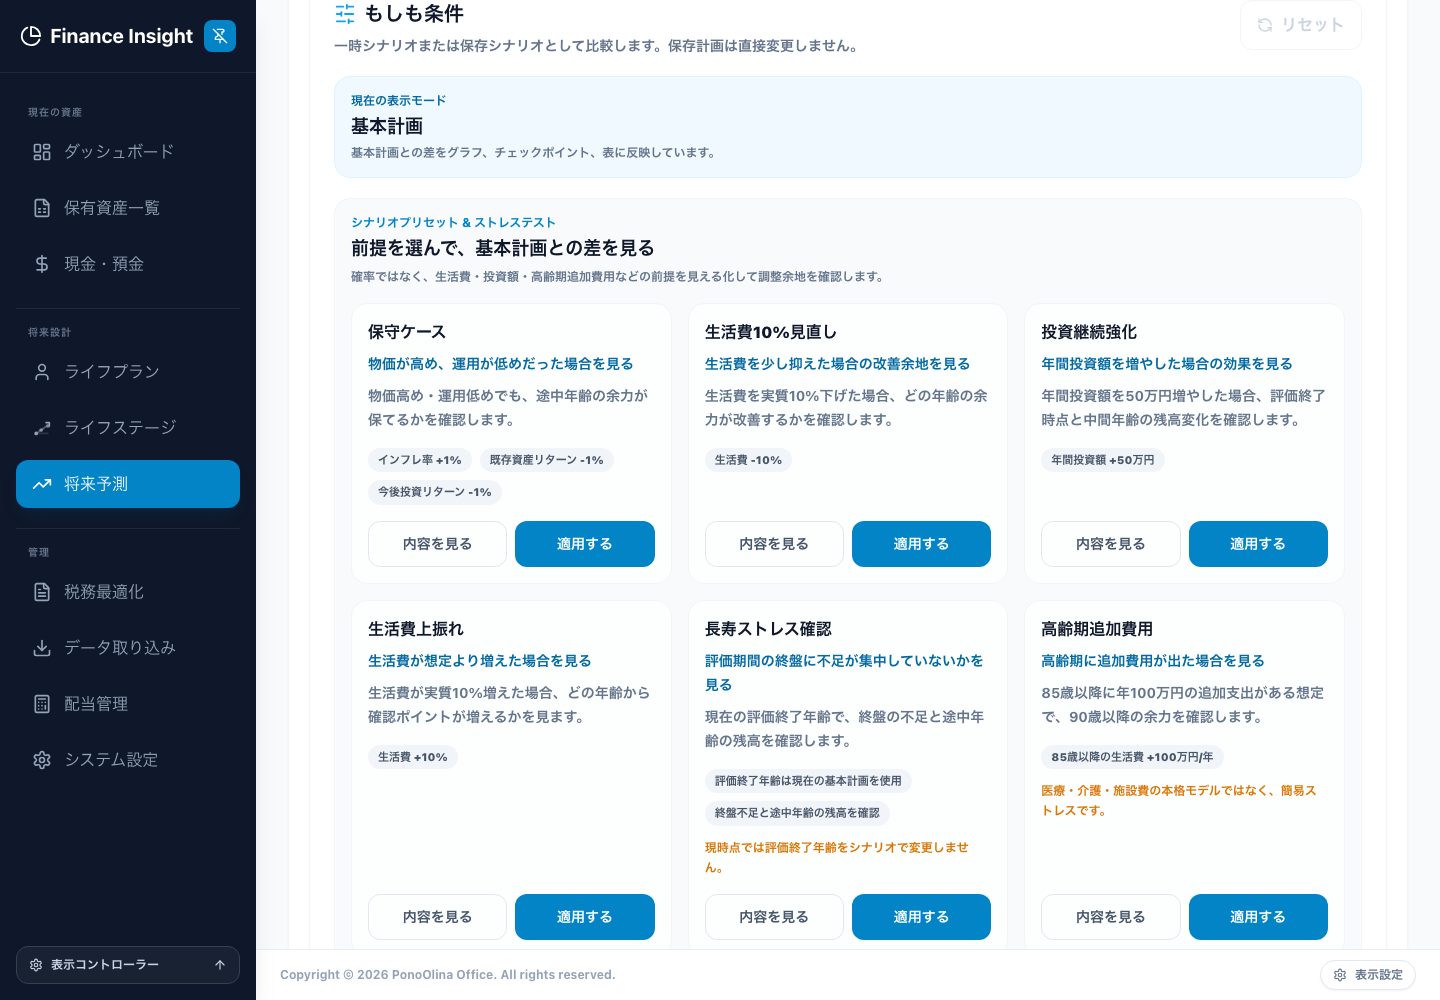Open 現金・預金 in the sidebar

point(128,264)
